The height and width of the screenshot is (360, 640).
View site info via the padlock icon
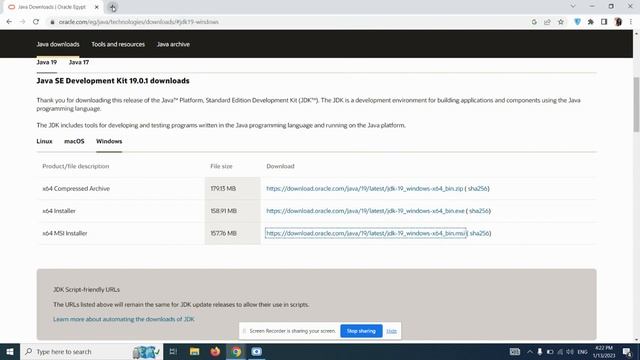click(x=52, y=22)
